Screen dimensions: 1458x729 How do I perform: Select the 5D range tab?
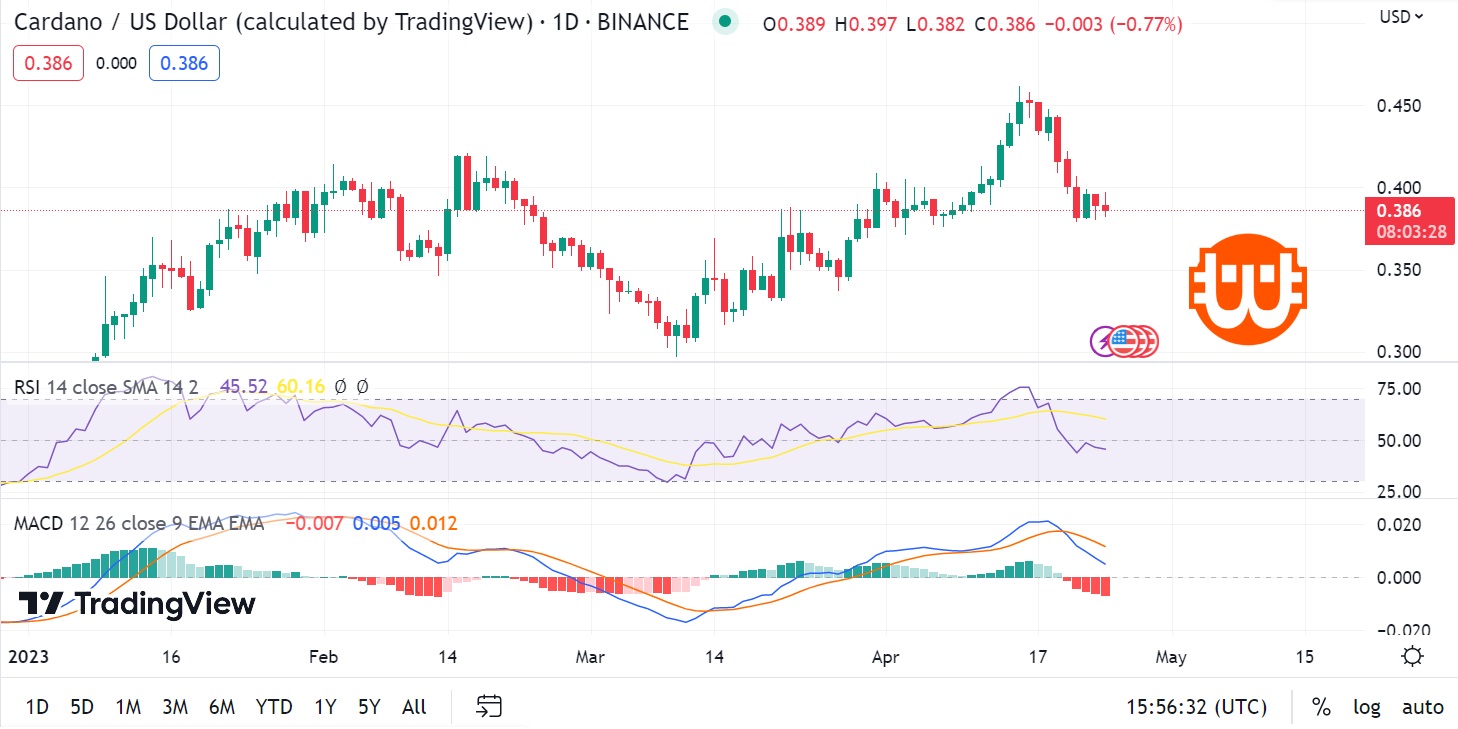pos(82,707)
